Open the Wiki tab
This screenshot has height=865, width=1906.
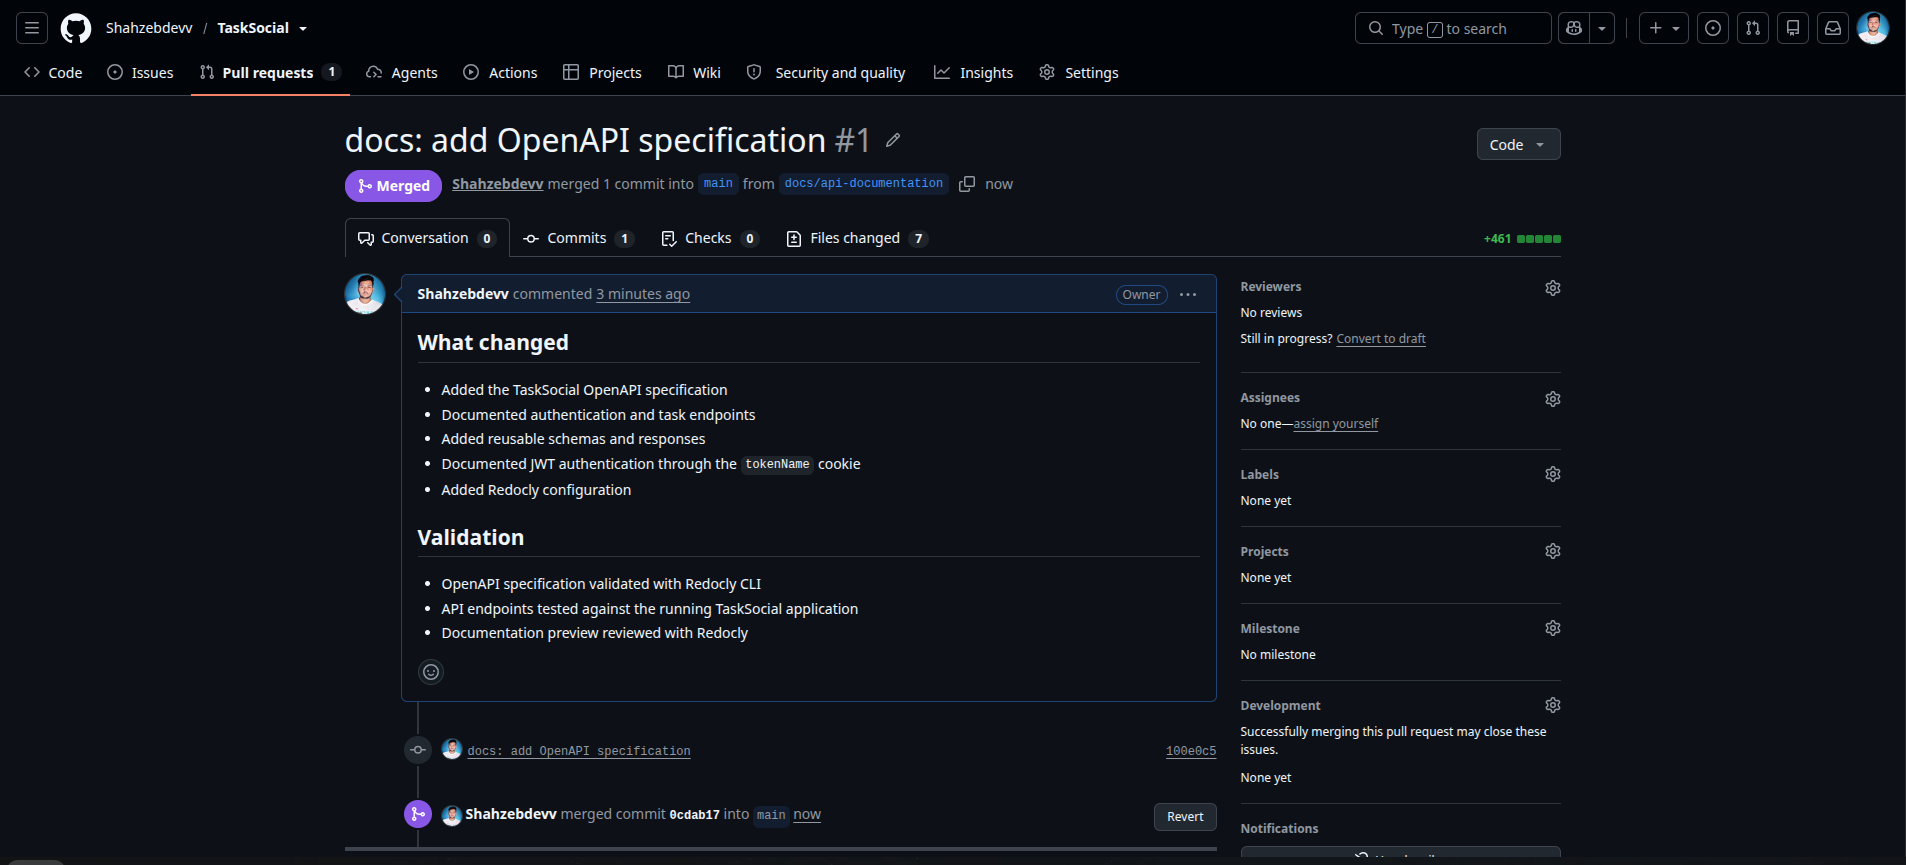tap(694, 72)
